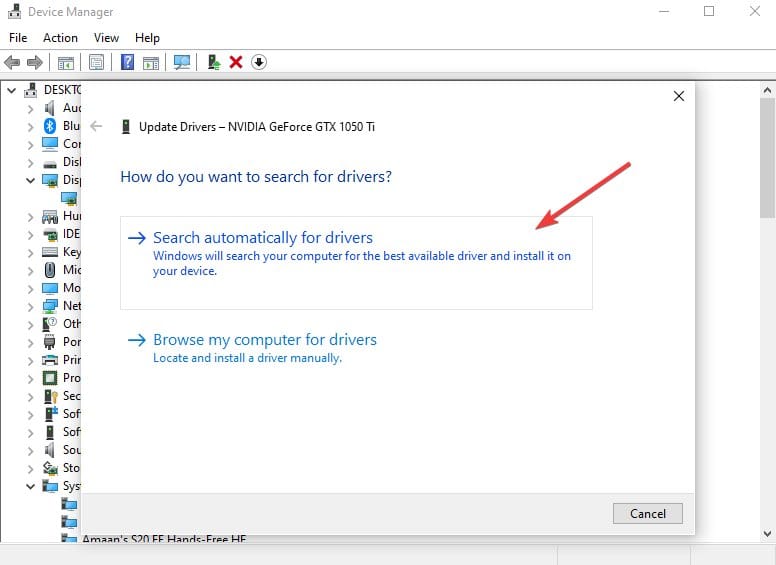Choose Search automatically for drivers

pyautogui.click(x=356, y=263)
